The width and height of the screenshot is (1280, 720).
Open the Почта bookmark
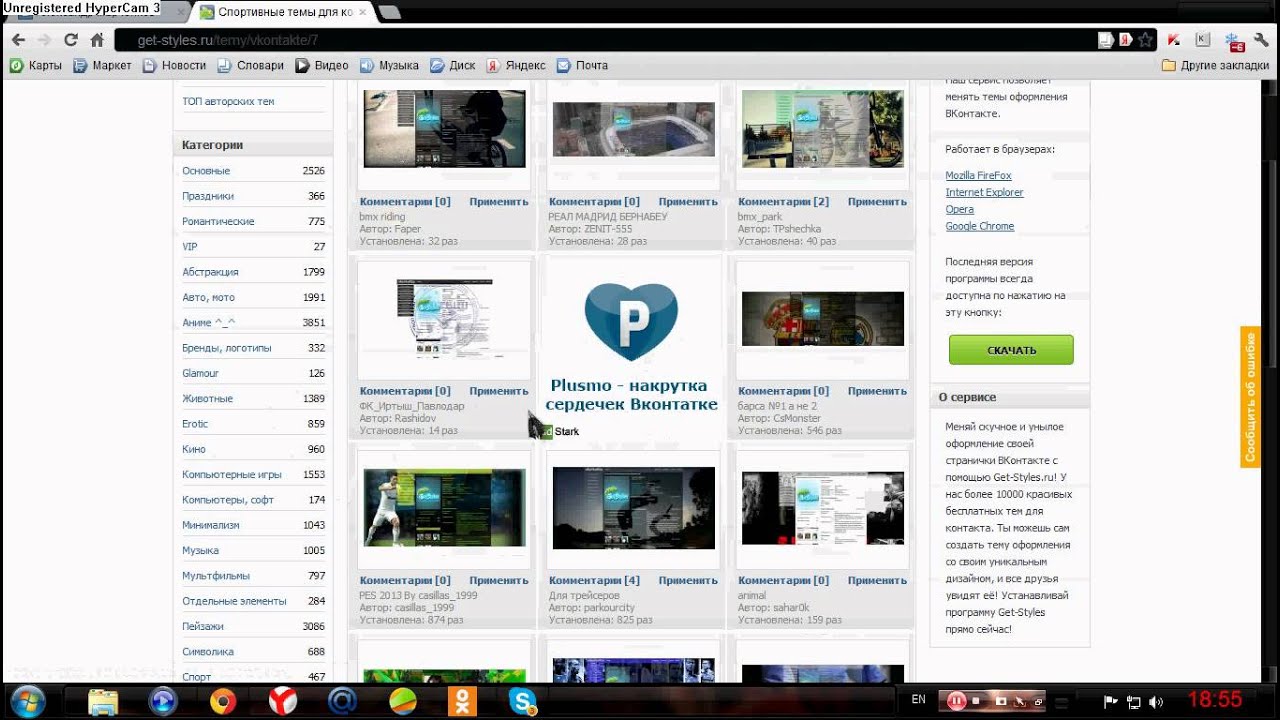582,65
